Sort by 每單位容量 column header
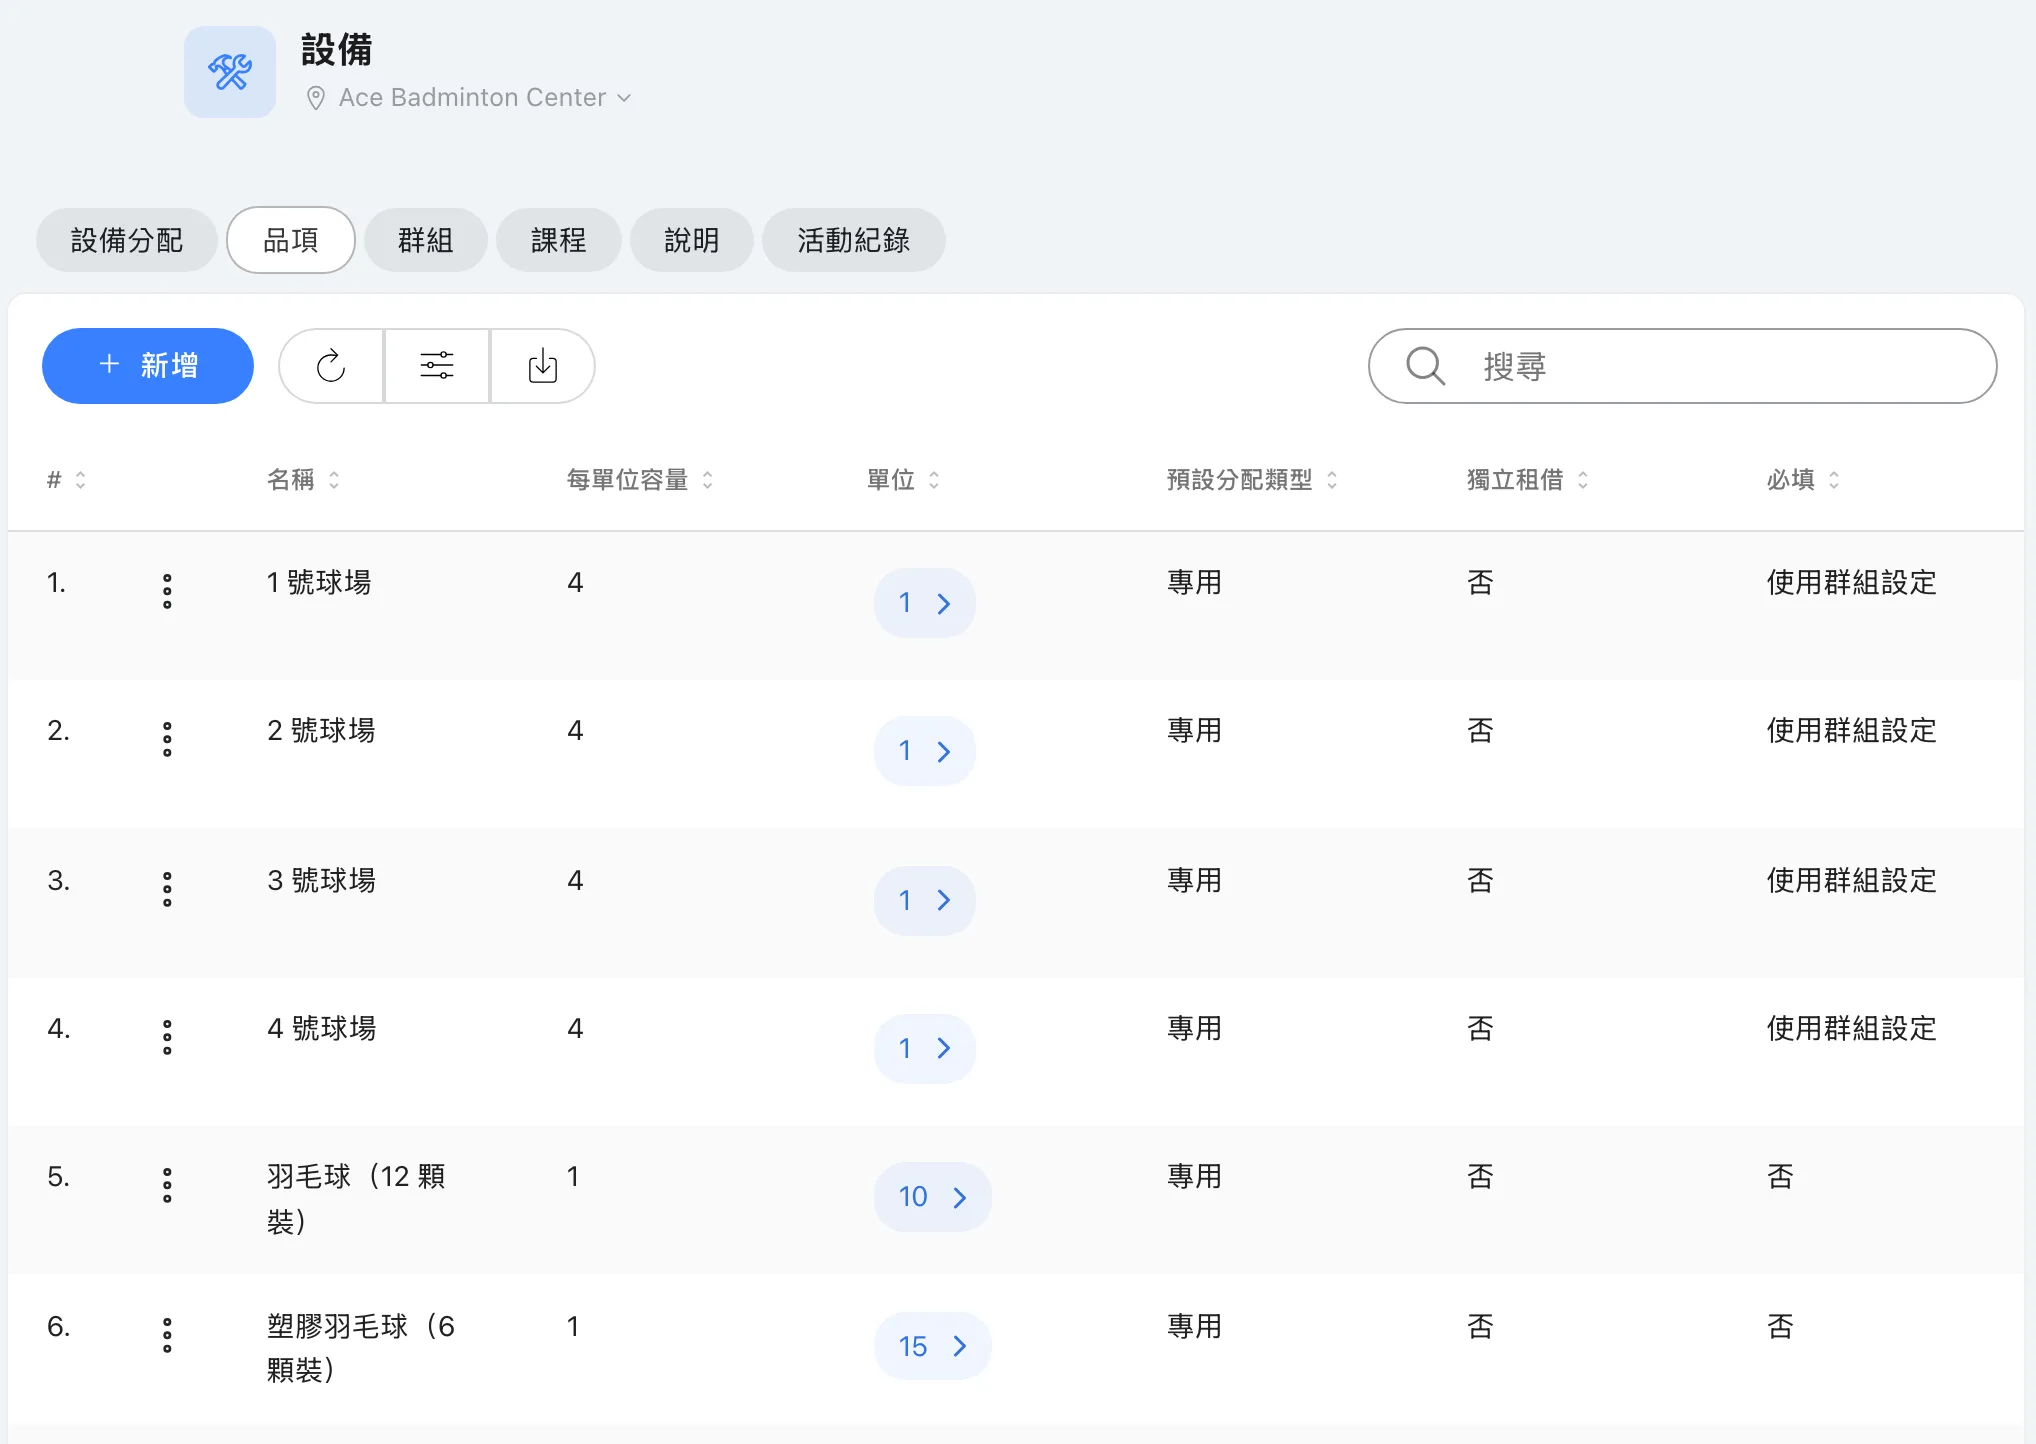Viewport: 2036px width, 1444px height. 640,480
